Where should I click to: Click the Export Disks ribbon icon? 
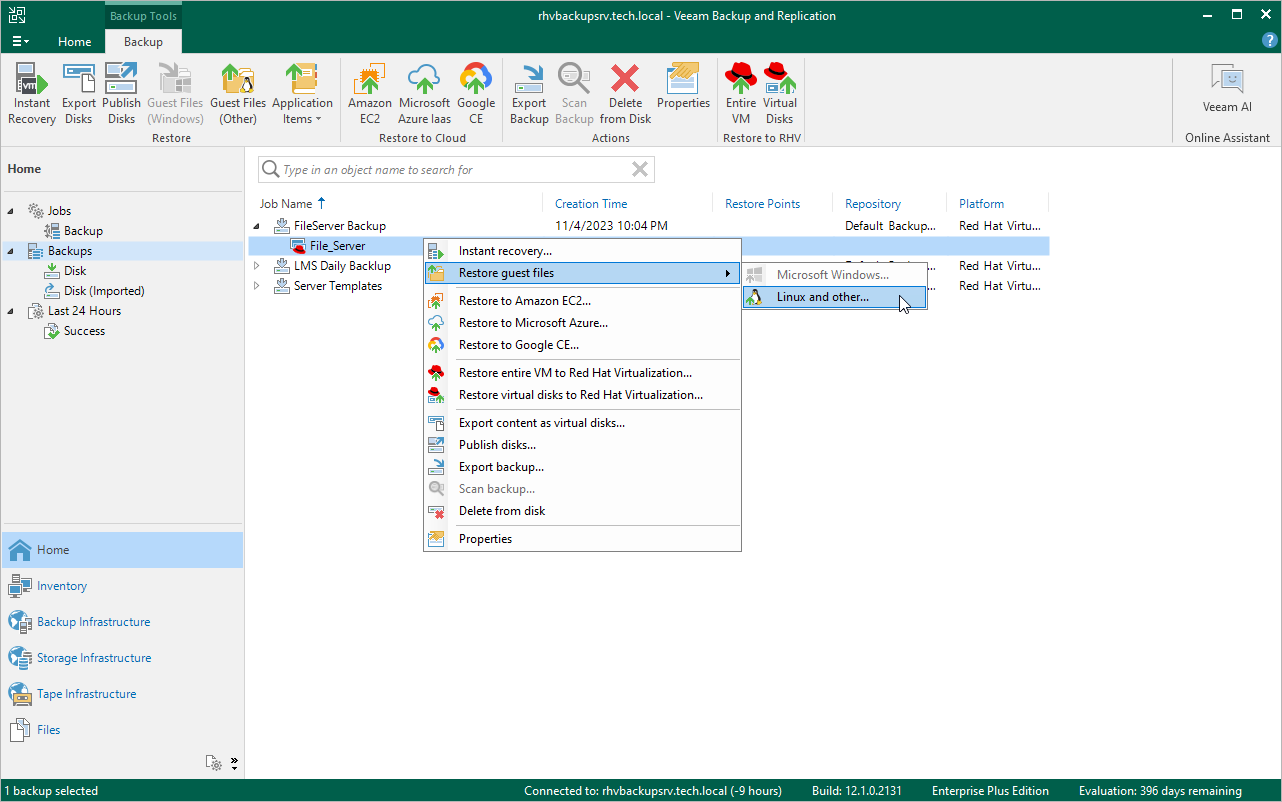pyautogui.click(x=79, y=94)
